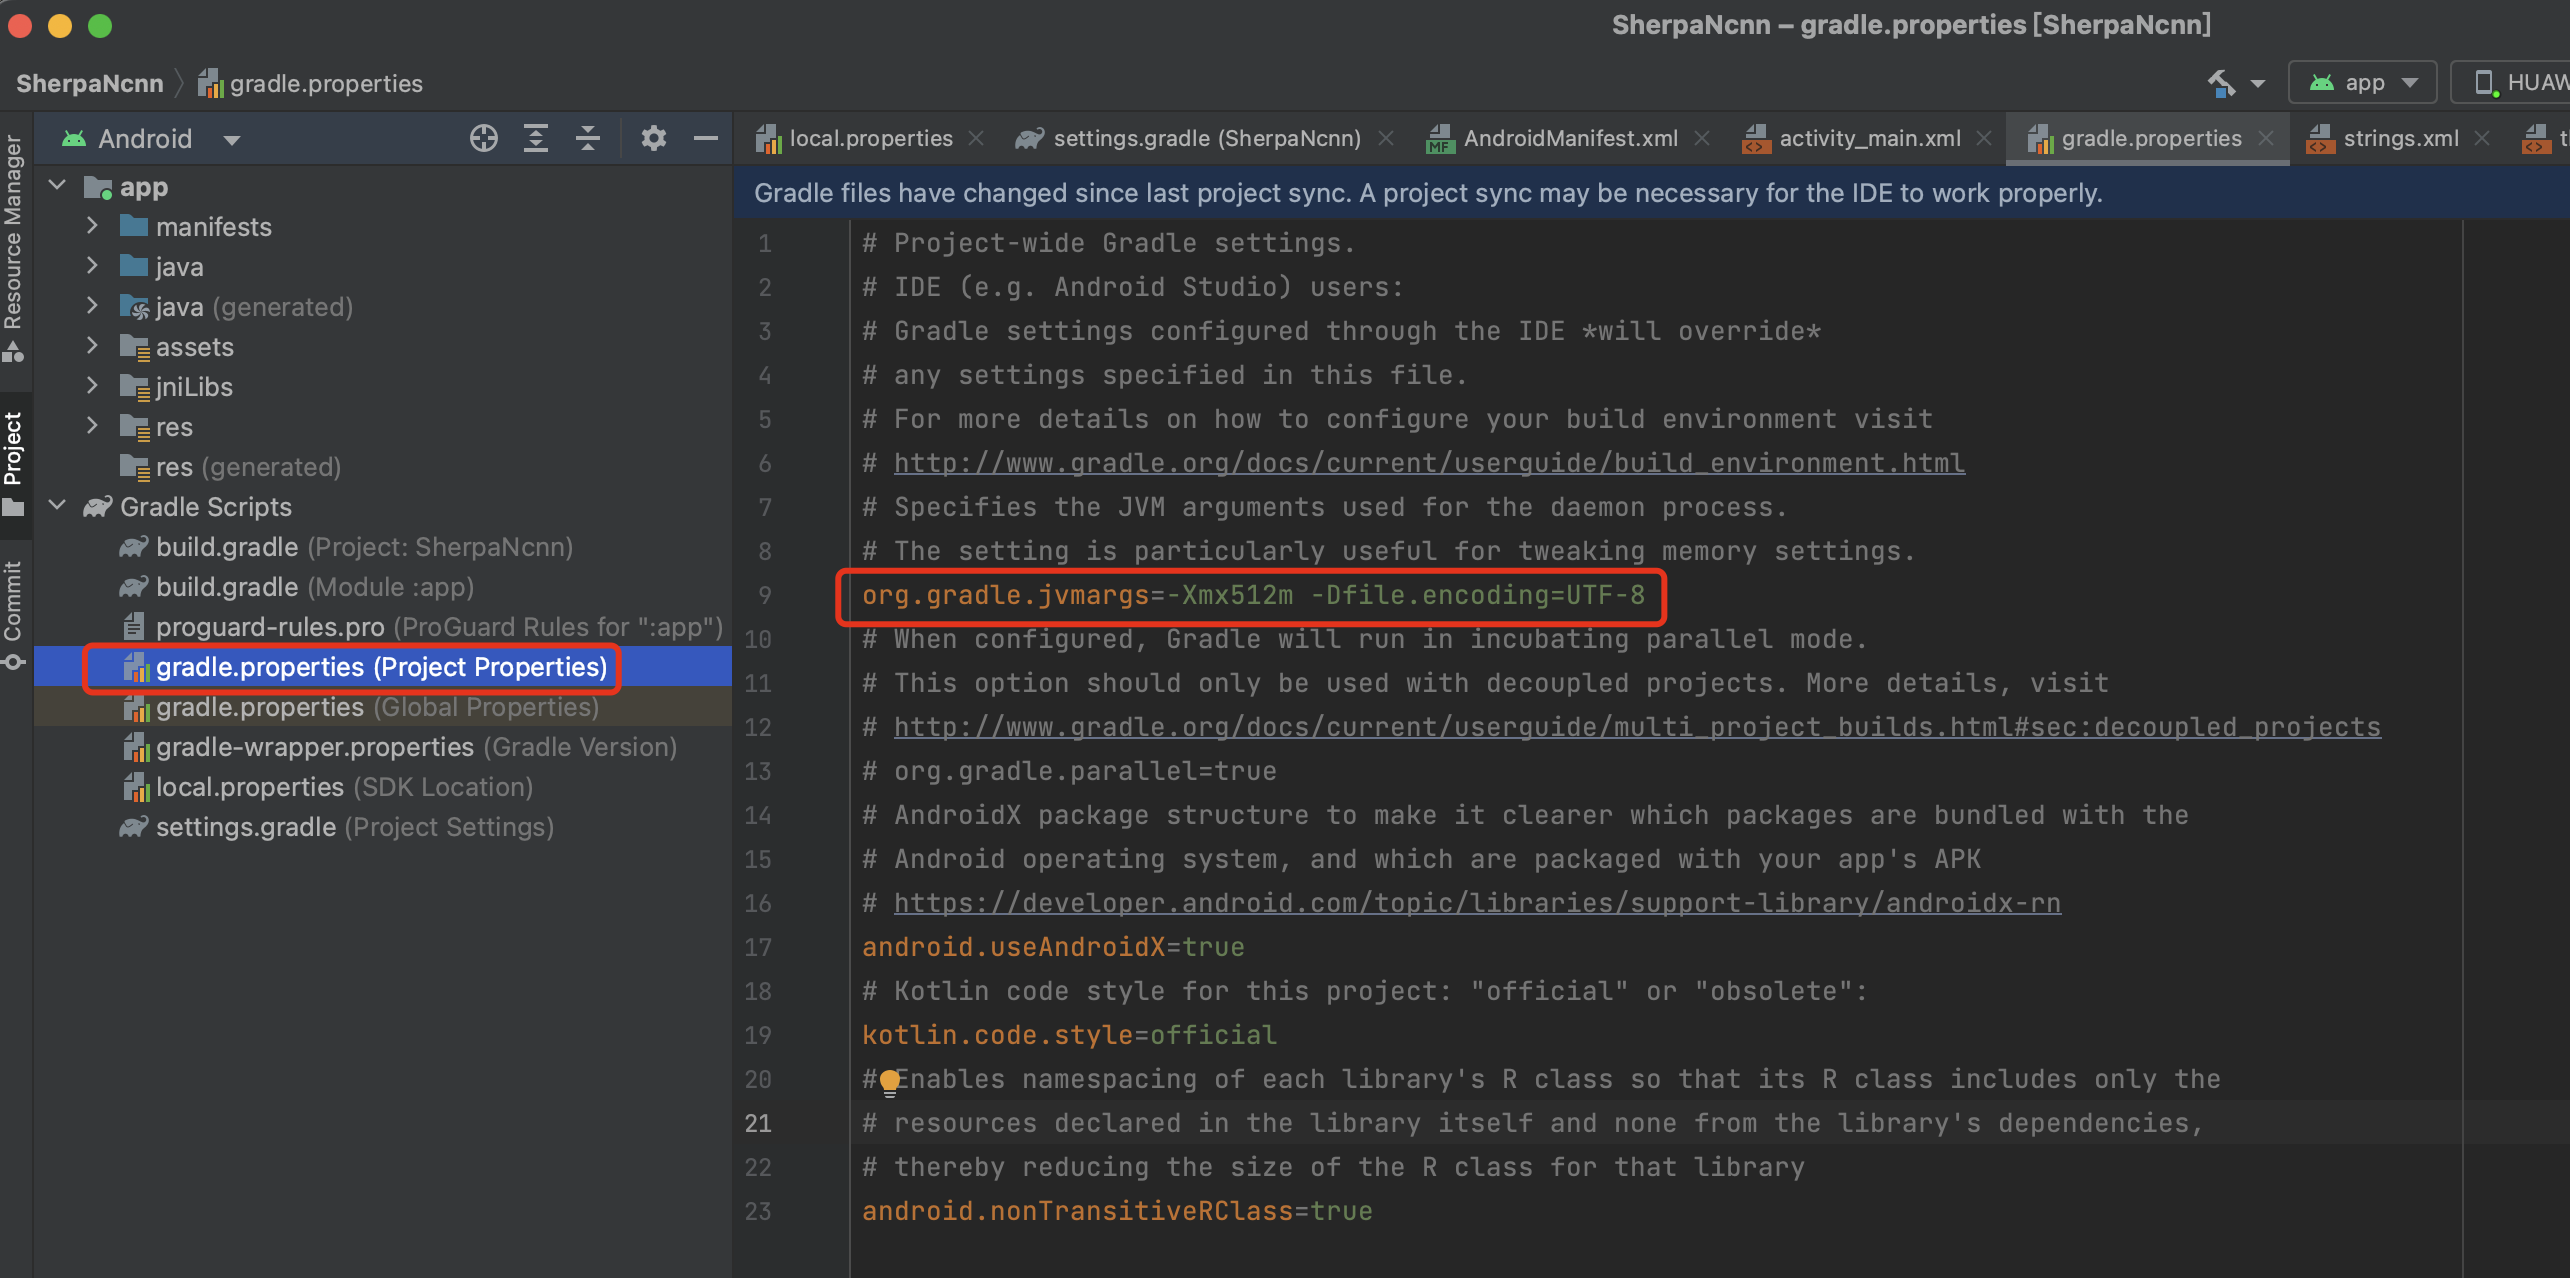Expand the res folder chevron
Viewport: 2570px width, 1278px height.
tap(92, 426)
